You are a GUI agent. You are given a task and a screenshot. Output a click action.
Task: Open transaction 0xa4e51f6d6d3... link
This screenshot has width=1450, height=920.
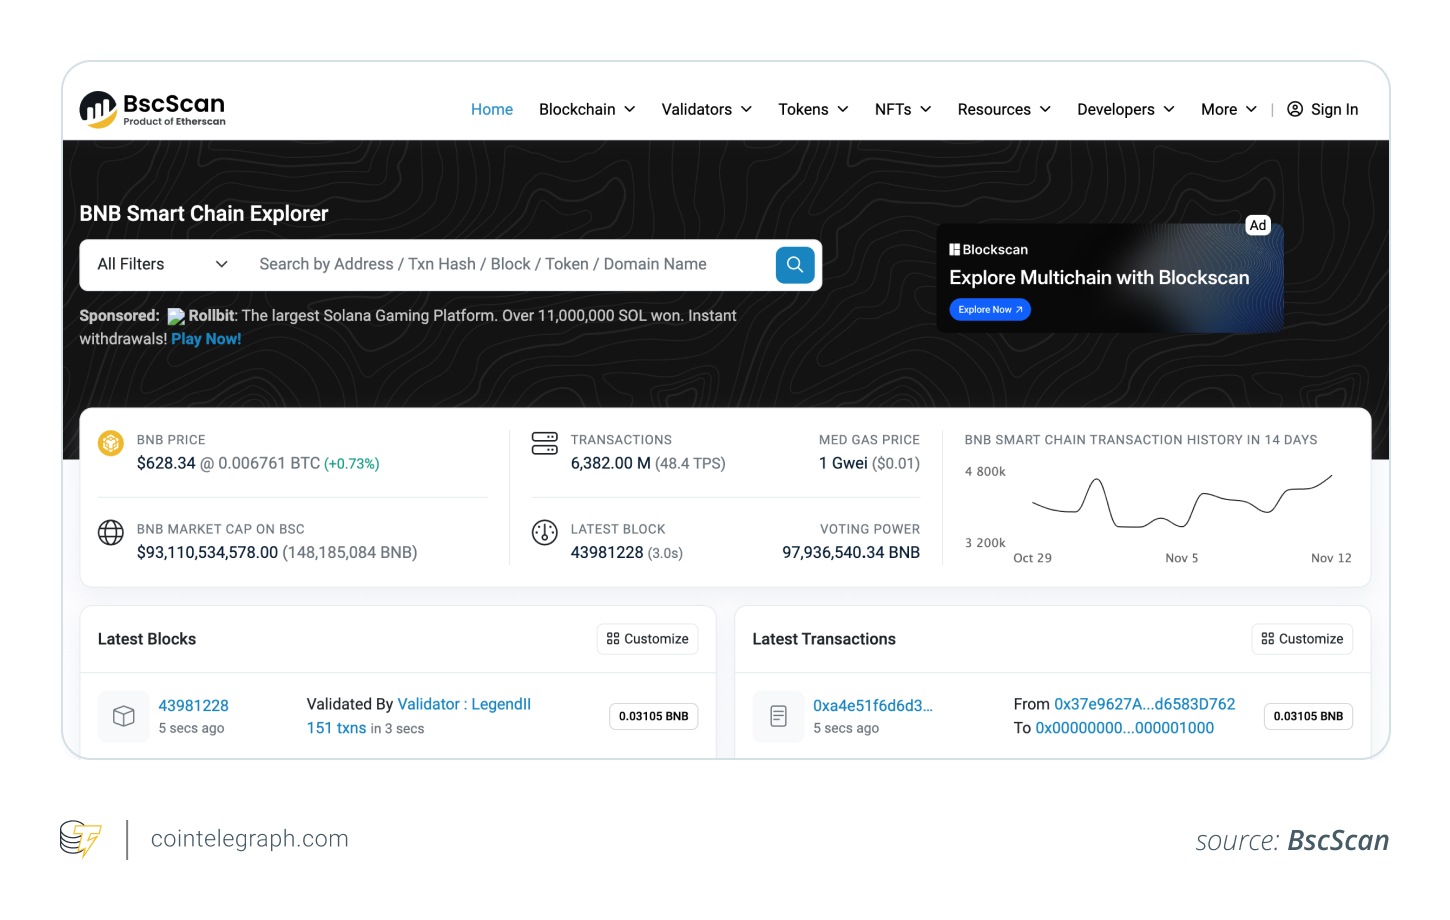pos(873,706)
